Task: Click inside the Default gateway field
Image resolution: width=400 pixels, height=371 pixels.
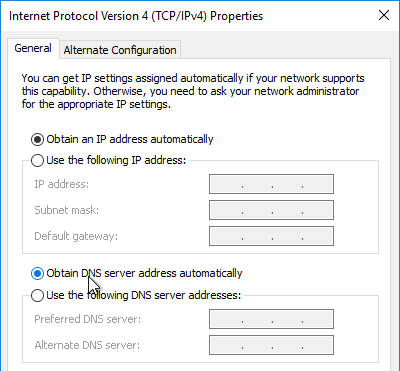Action: 271,236
